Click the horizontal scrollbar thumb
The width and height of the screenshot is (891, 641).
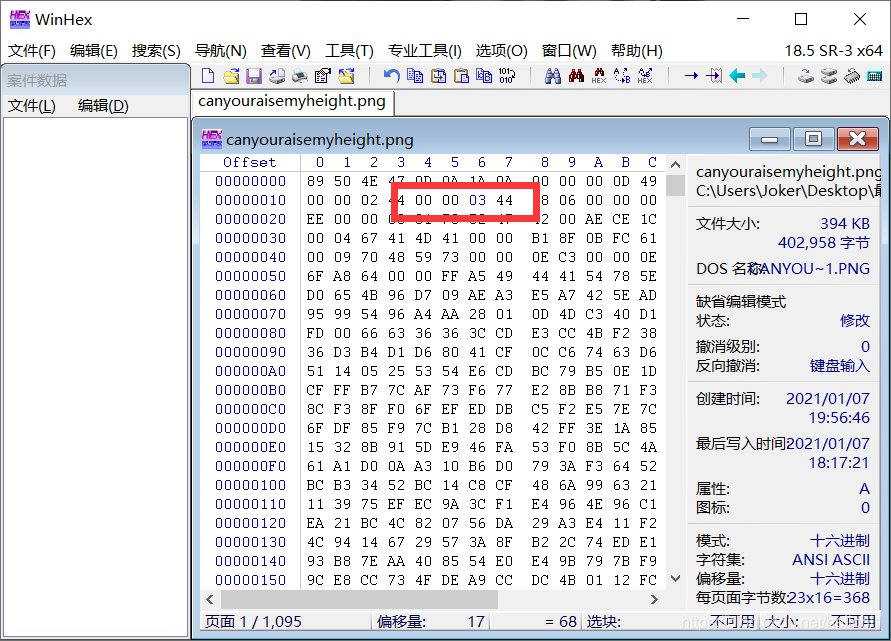[x=359, y=600]
